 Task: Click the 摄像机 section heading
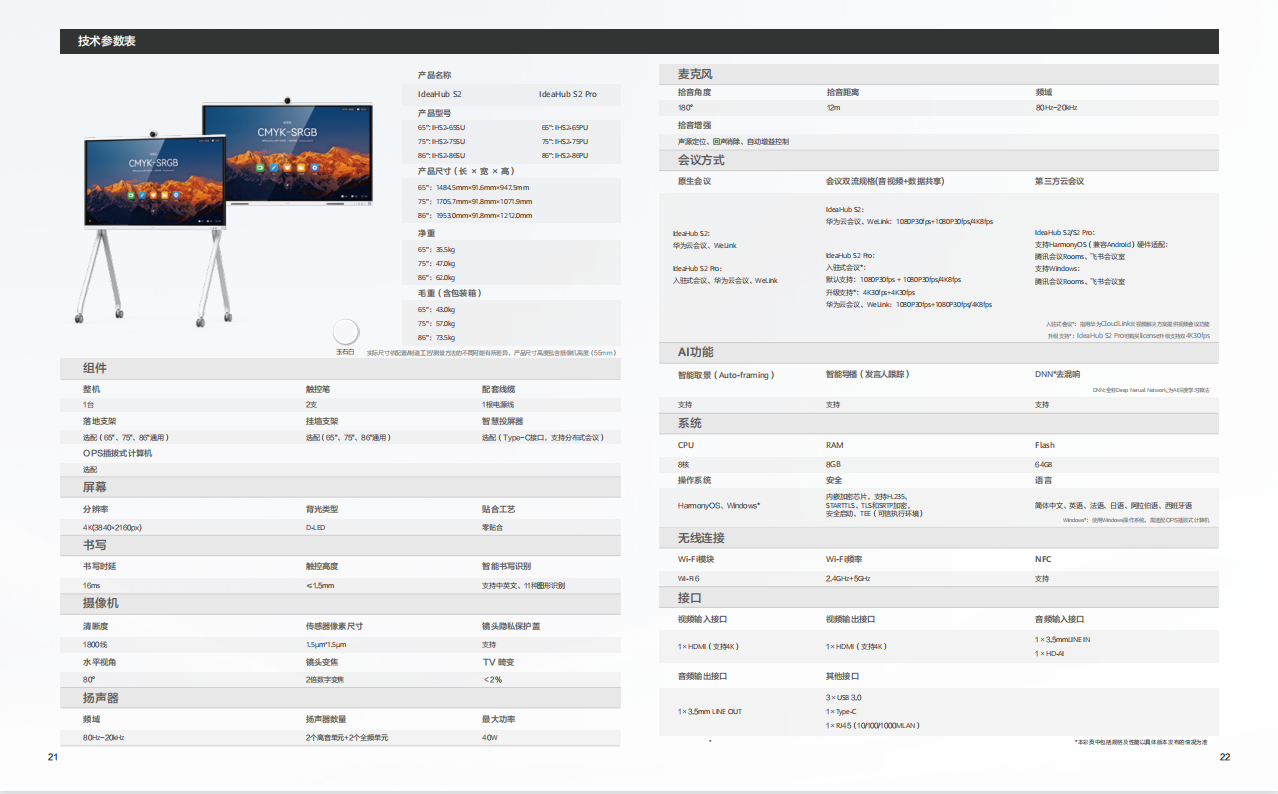pos(101,603)
